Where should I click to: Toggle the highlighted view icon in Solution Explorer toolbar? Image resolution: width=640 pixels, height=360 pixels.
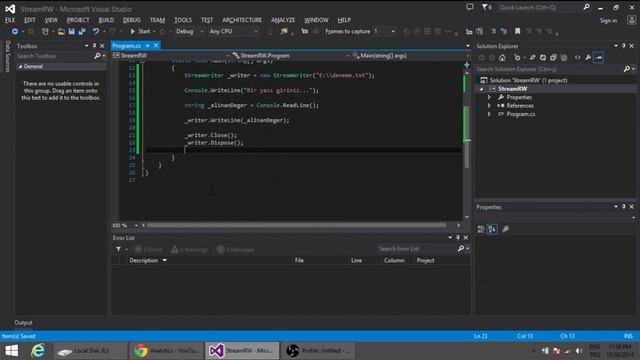(x=599, y=58)
